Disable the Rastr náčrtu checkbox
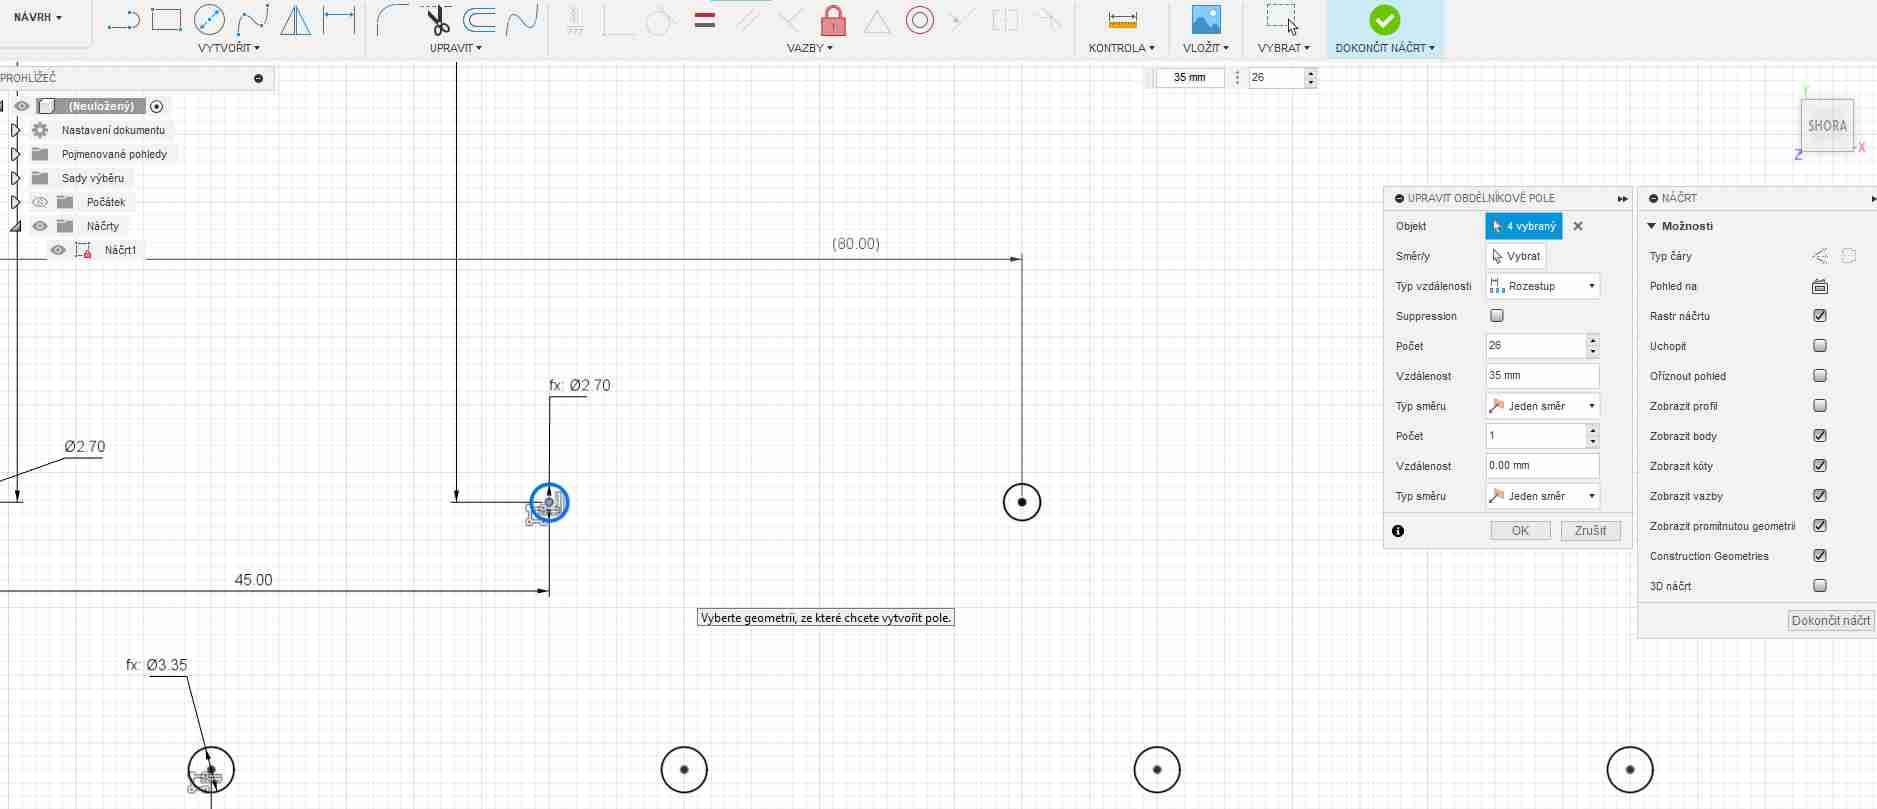Image resolution: width=1877 pixels, height=809 pixels. pos(1820,316)
